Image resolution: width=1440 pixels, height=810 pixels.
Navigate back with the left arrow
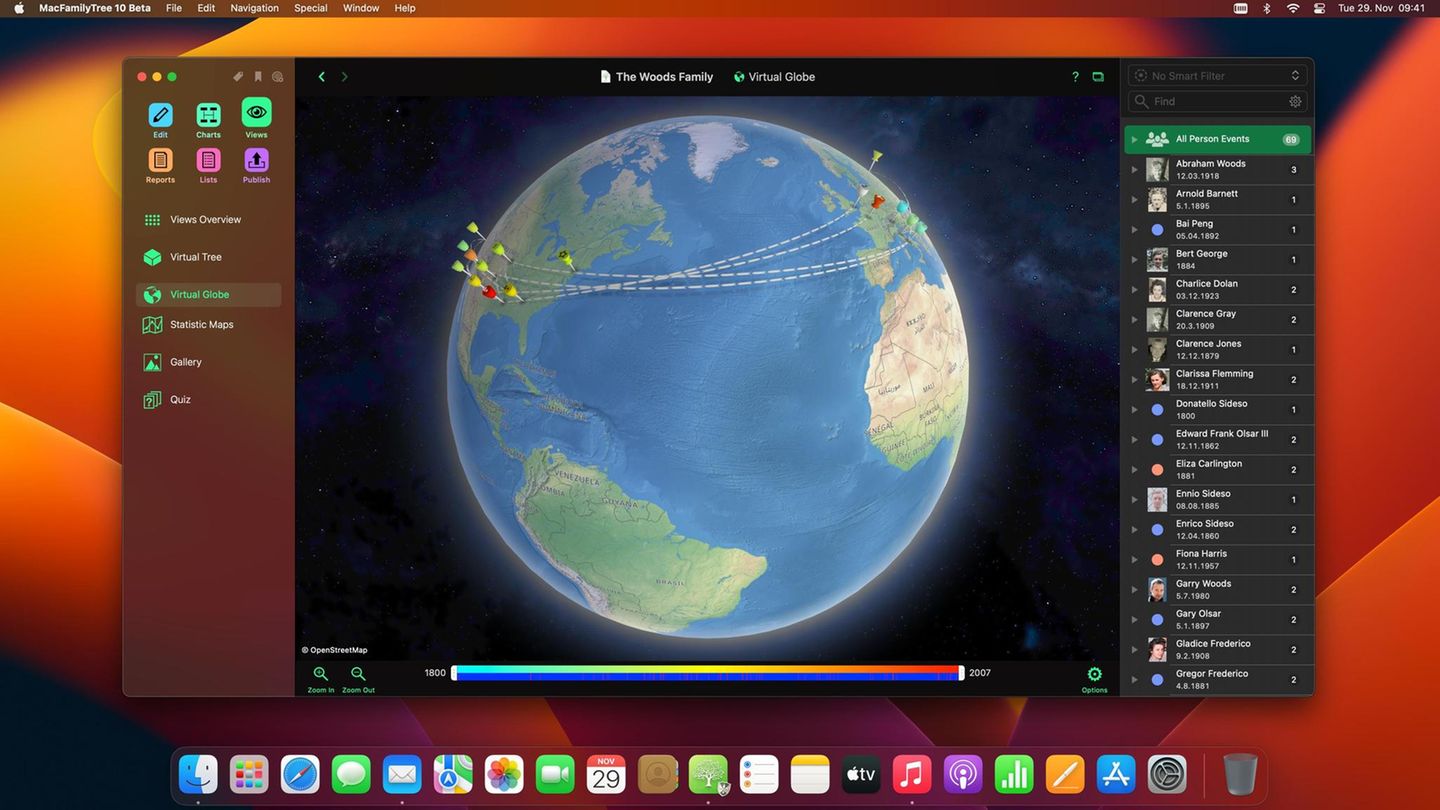[x=321, y=77]
